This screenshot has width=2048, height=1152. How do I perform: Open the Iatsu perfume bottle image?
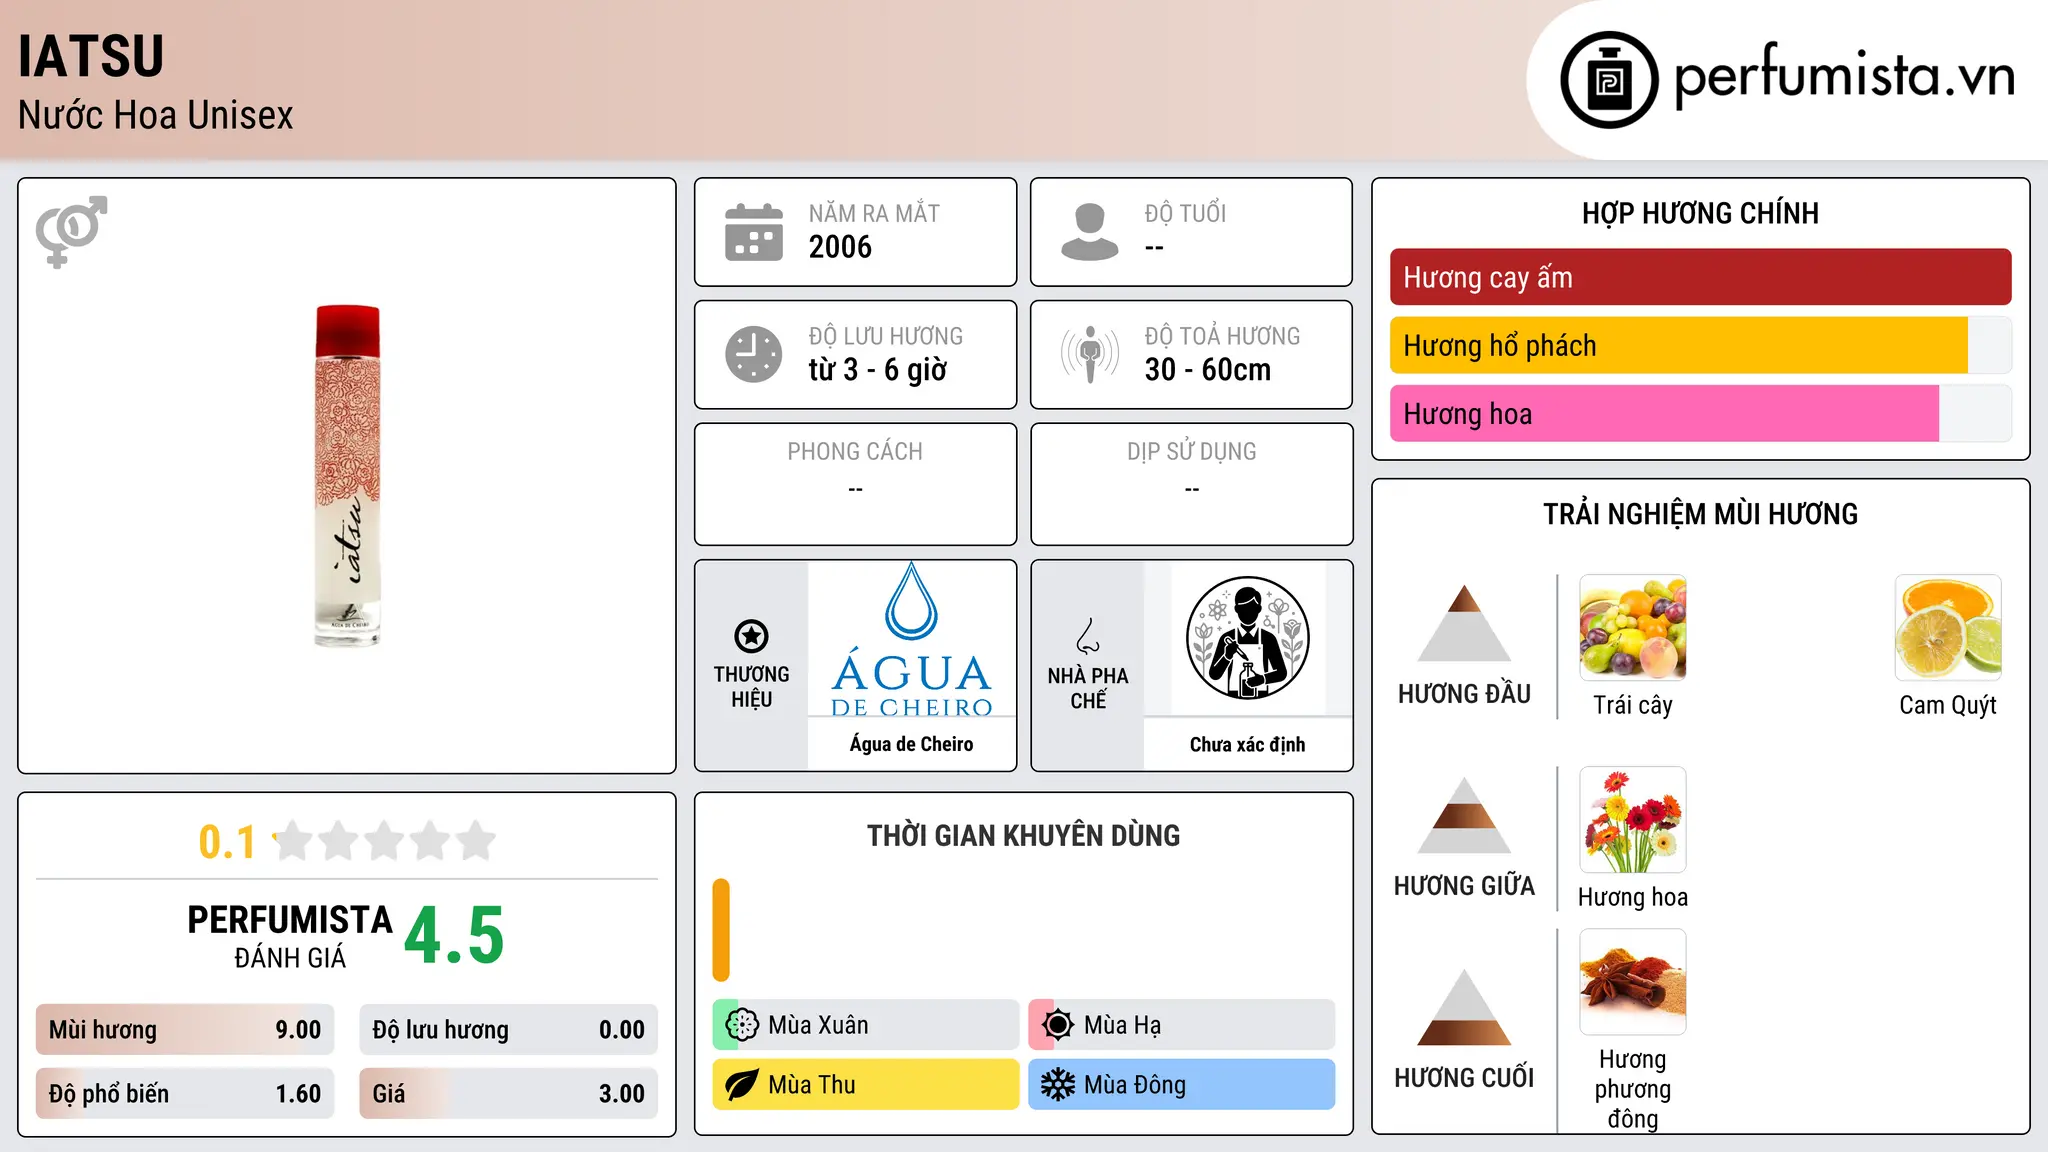[x=347, y=476]
